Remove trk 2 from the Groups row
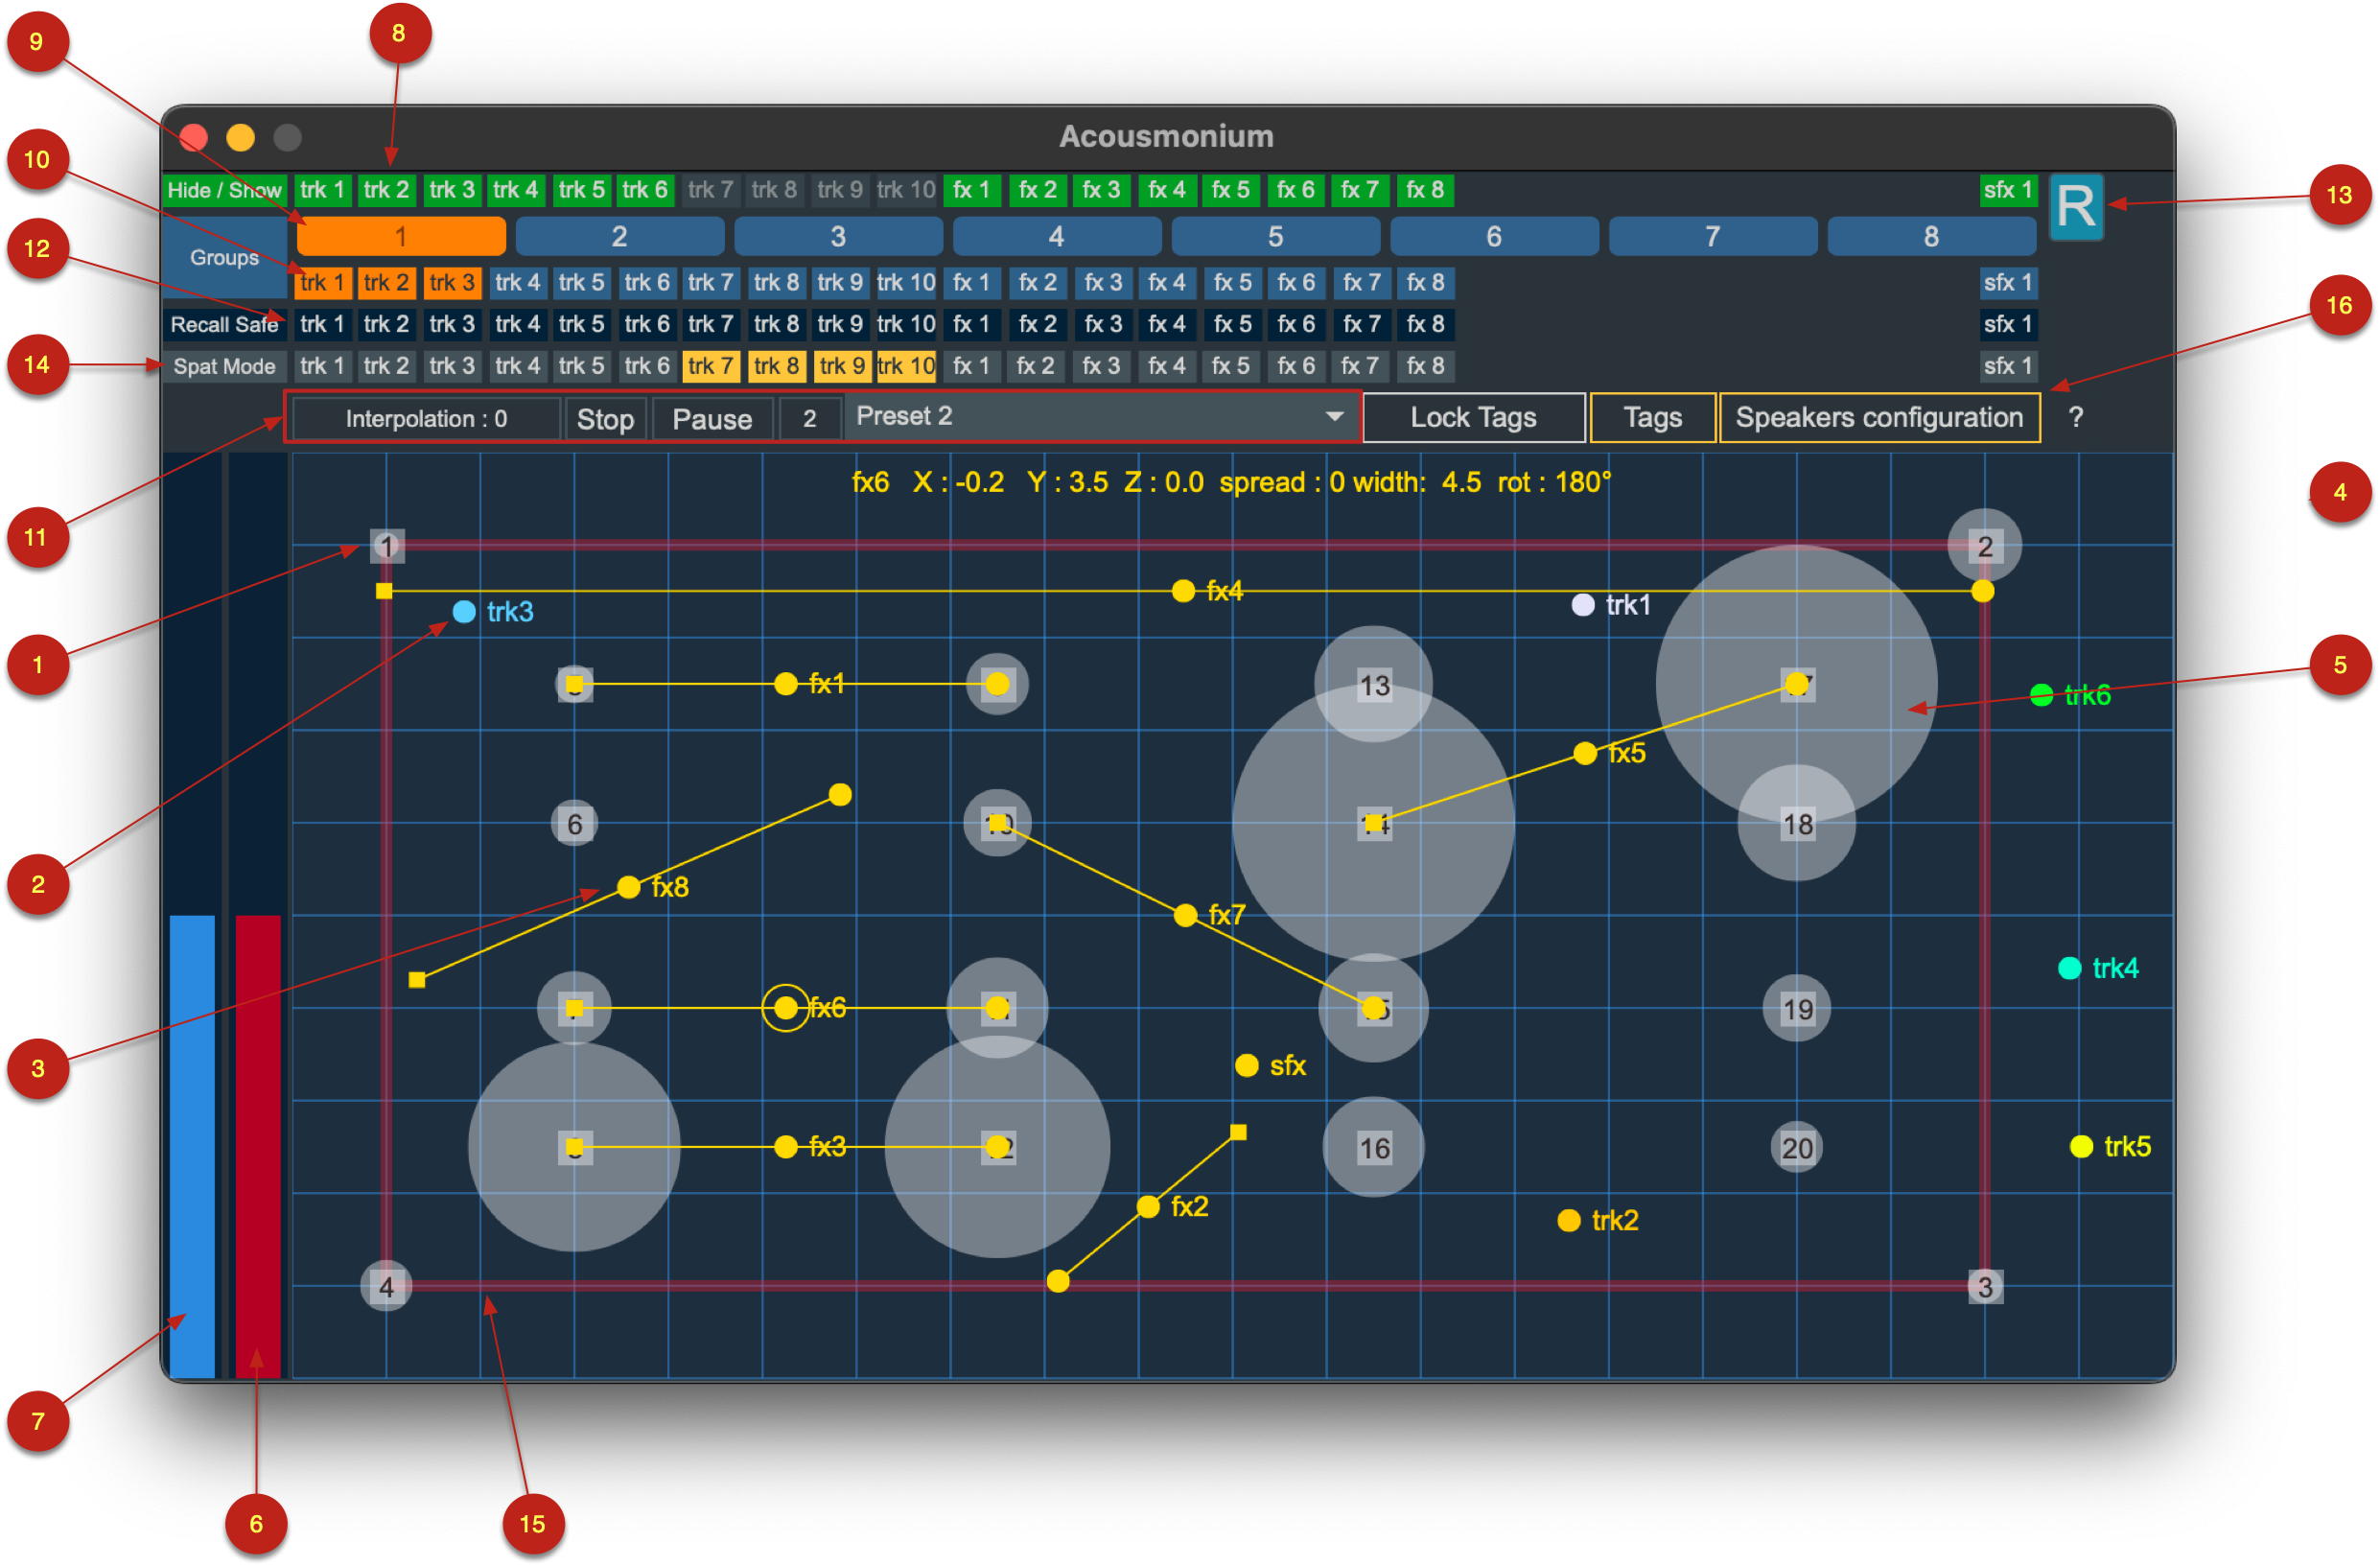The width and height of the screenshot is (2380, 1565). click(x=386, y=283)
